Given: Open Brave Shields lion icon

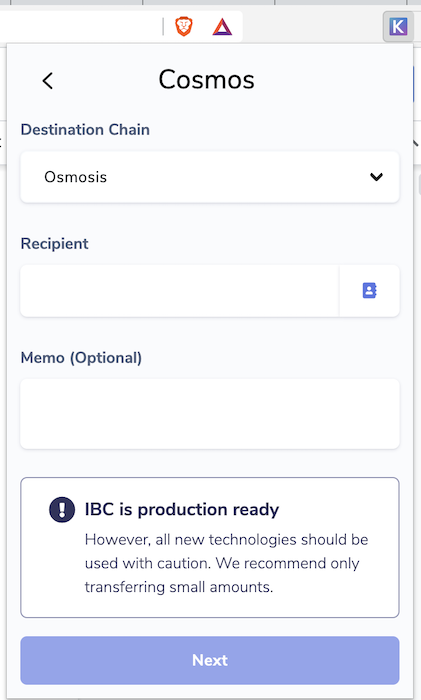Looking at the screenshot, I should [x=183, y=26].
